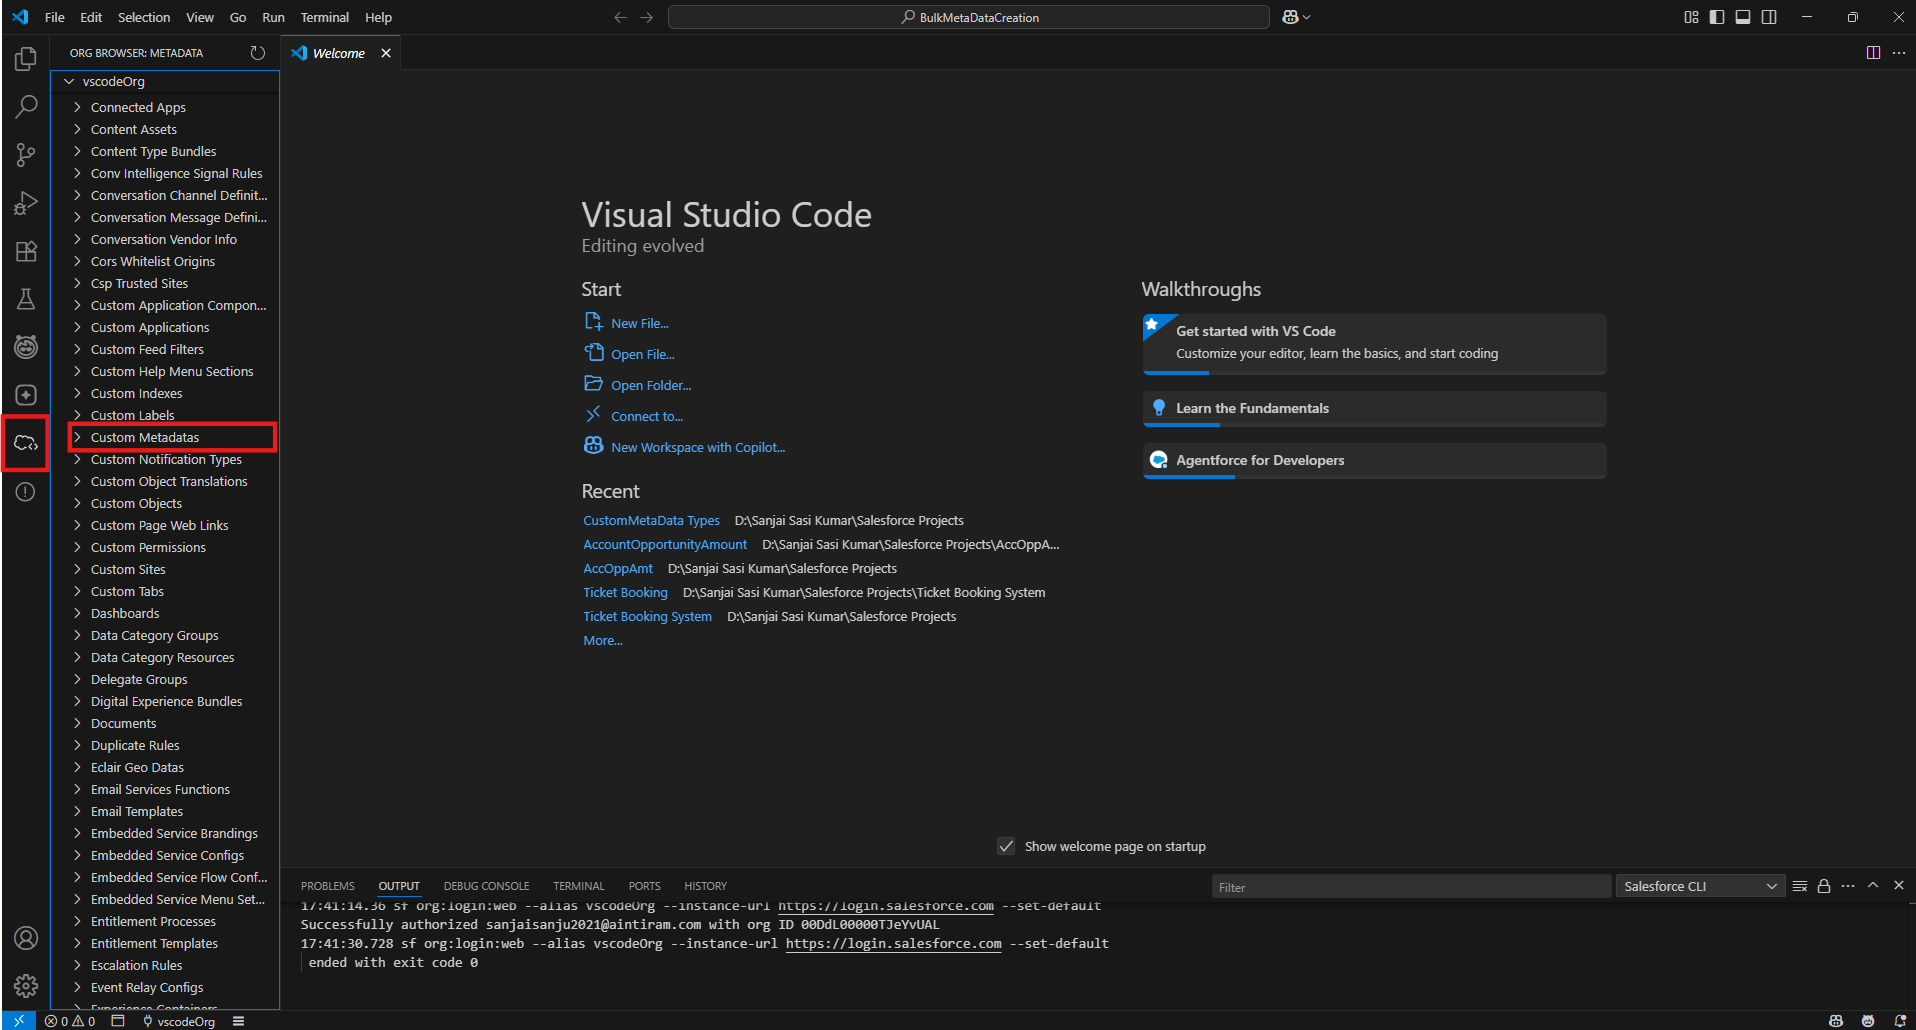1916x1030 pixels.
Task: Open the Terminal menu
Action: coord(324,17)
